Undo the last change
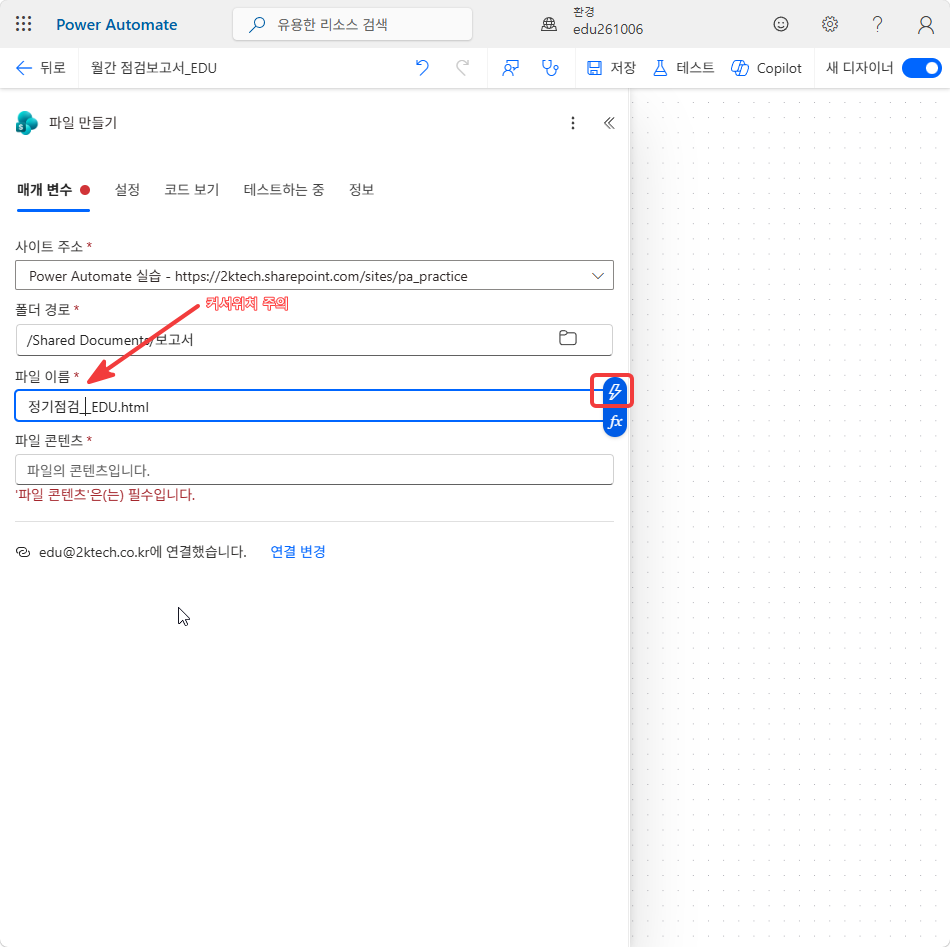This screenshot has height=947, width=950. coord(422,68)
